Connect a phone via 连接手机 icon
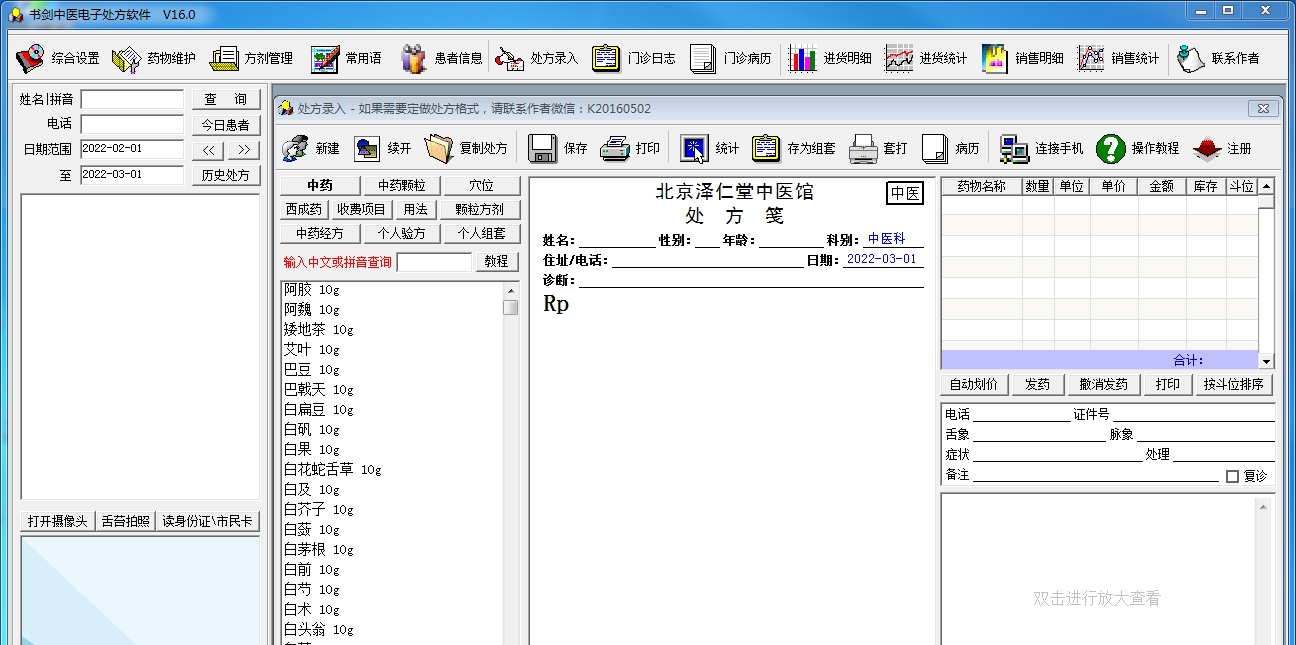 1035,147
